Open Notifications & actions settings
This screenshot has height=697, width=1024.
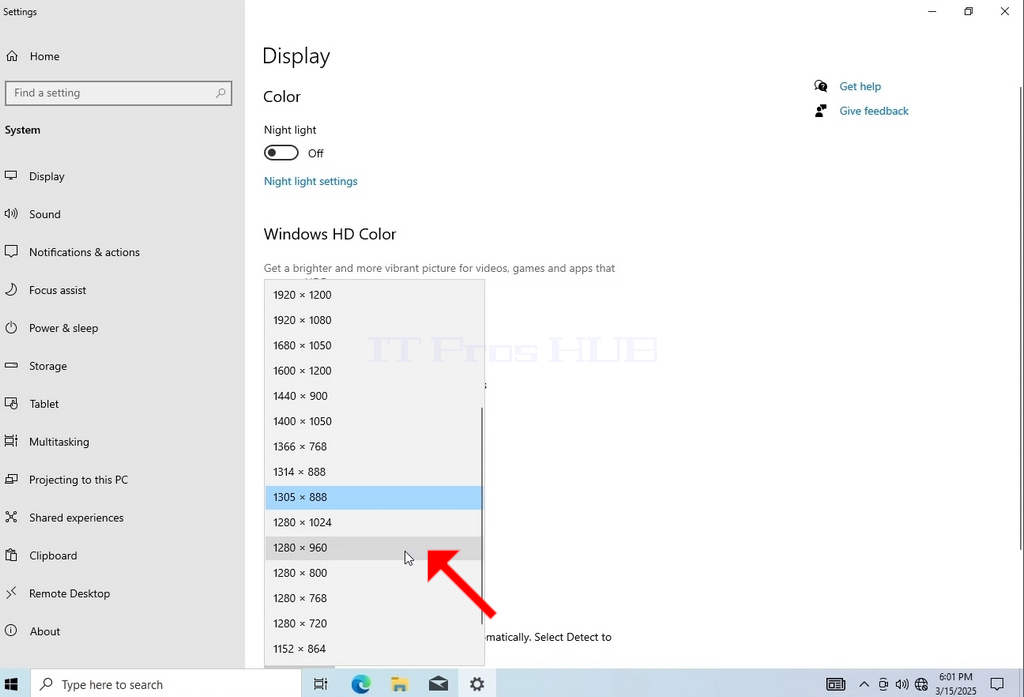tap(84, 252)
